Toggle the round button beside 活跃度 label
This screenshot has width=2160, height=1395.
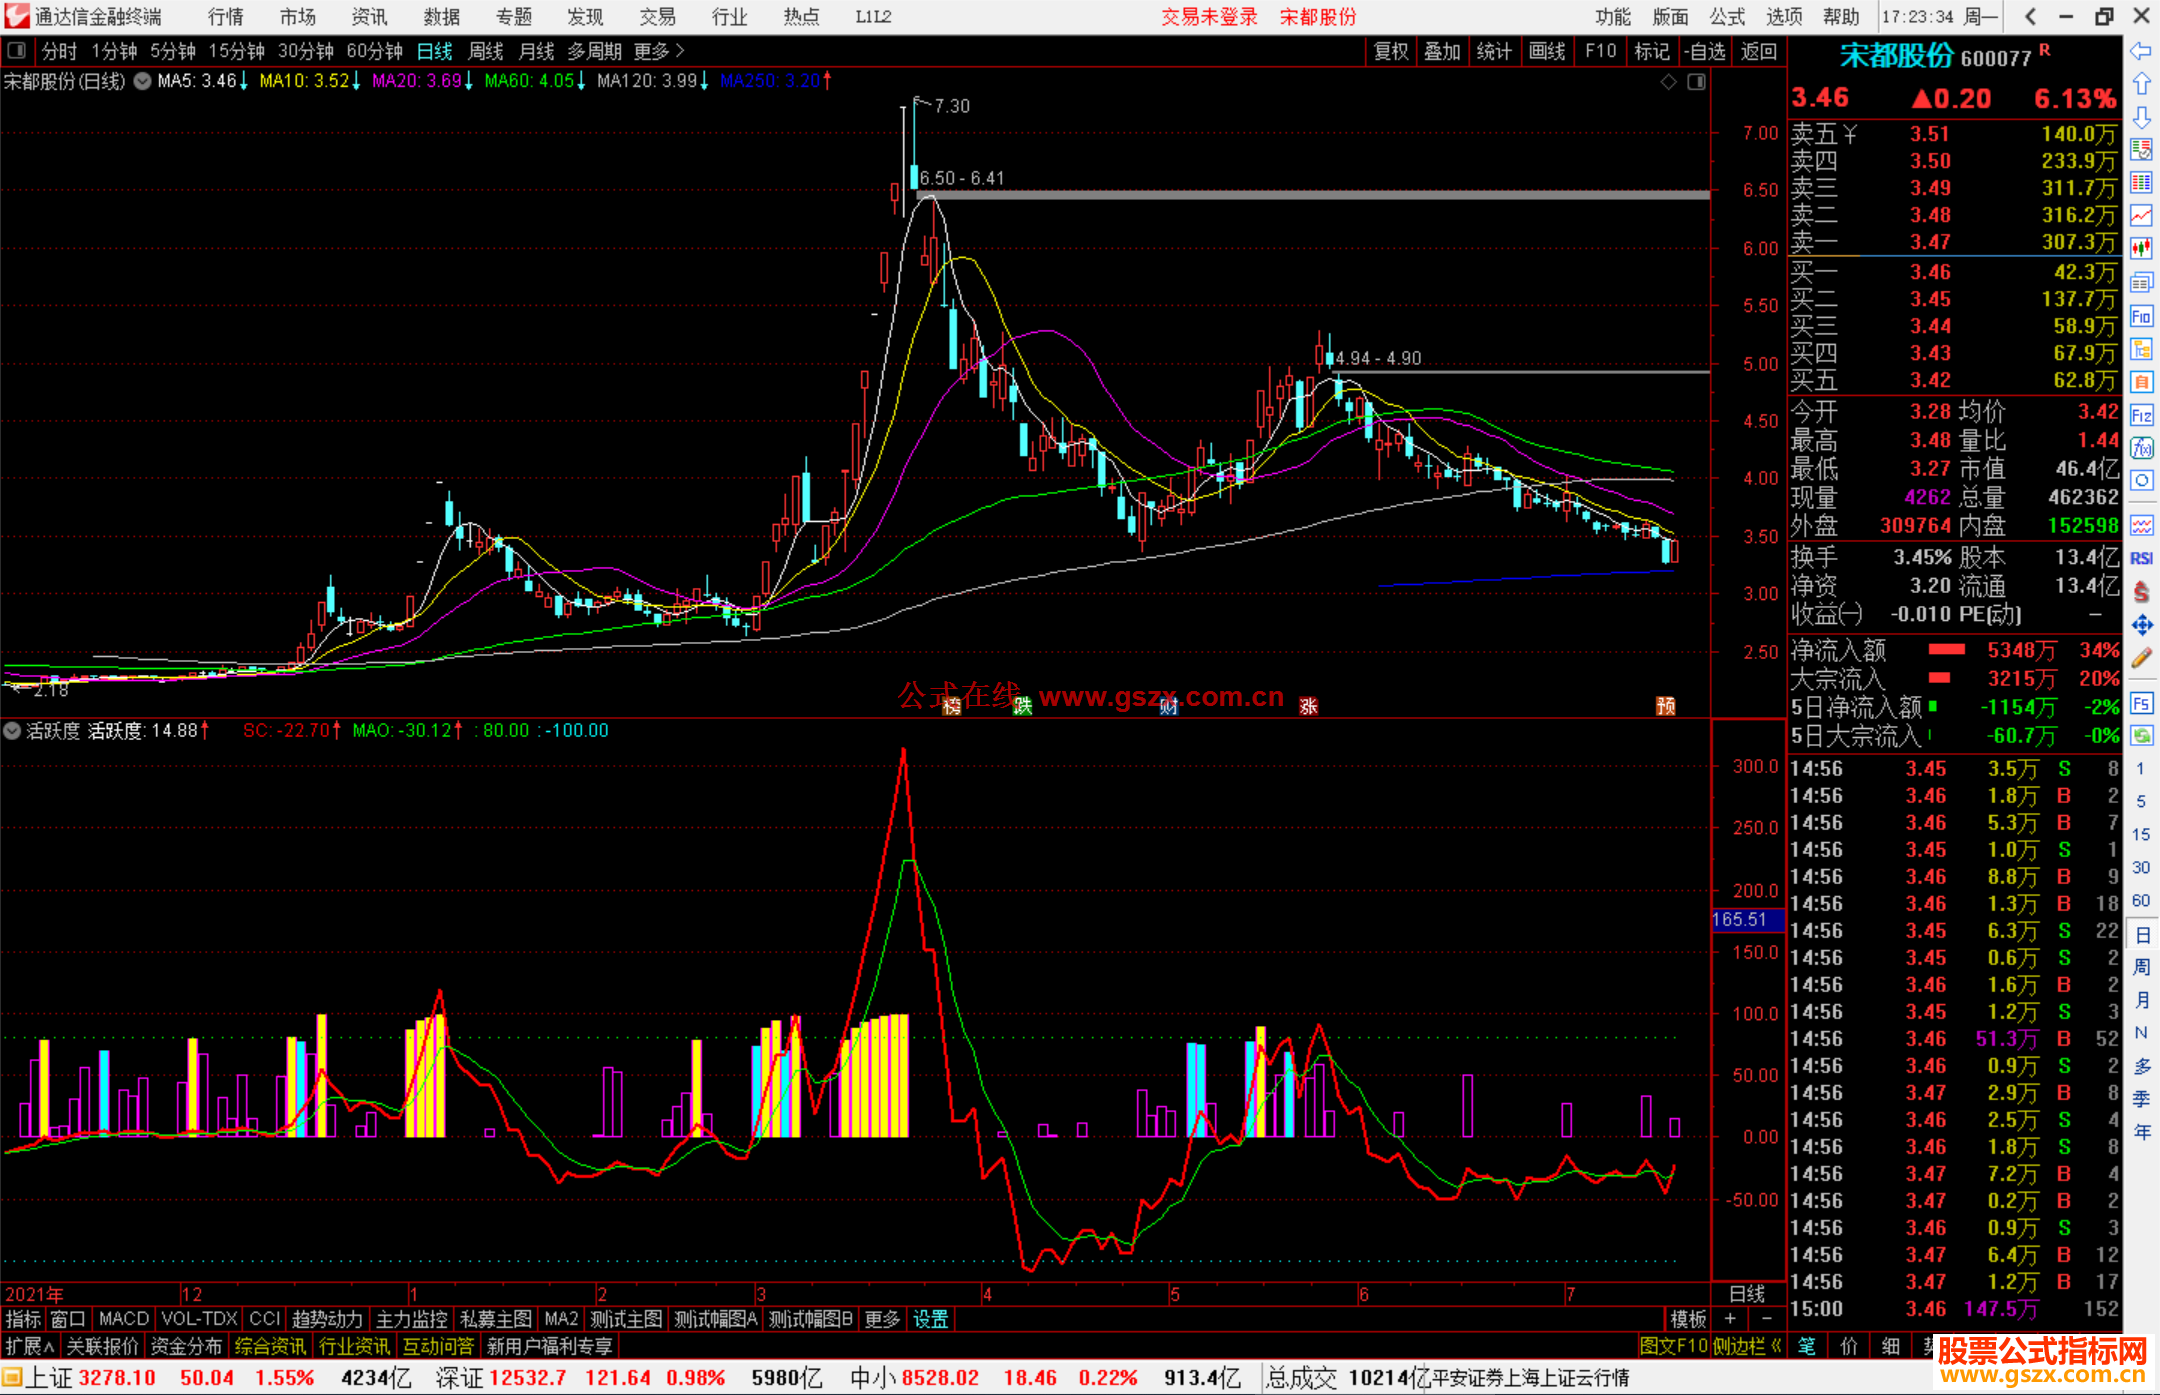point(12,731)
